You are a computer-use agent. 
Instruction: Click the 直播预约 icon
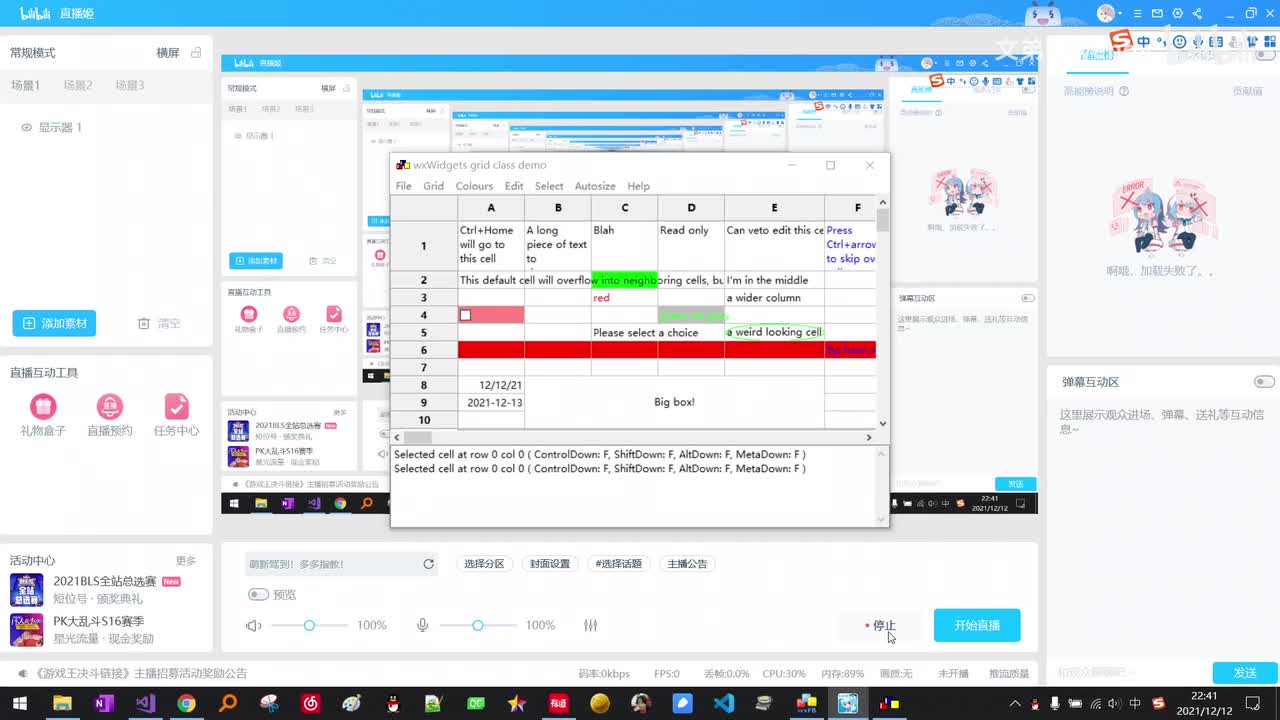(110, 406)
